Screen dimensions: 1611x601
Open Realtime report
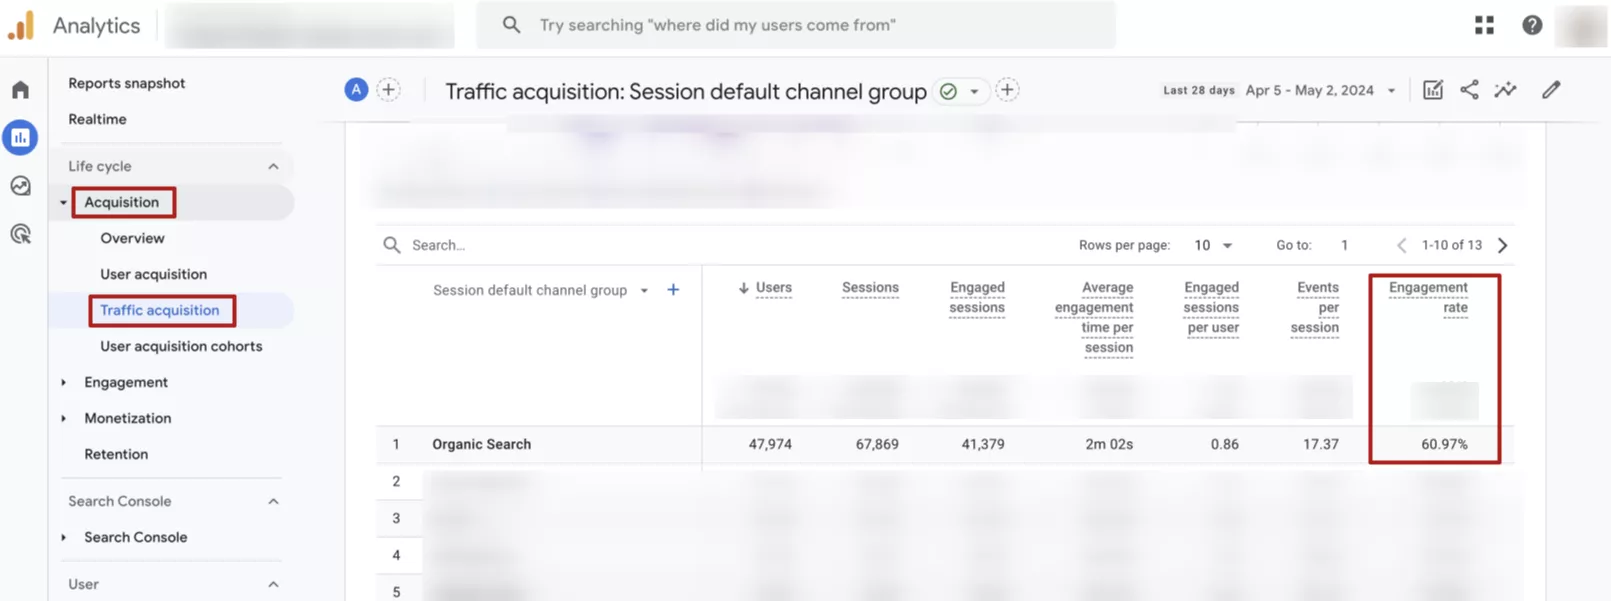[97, 119]
